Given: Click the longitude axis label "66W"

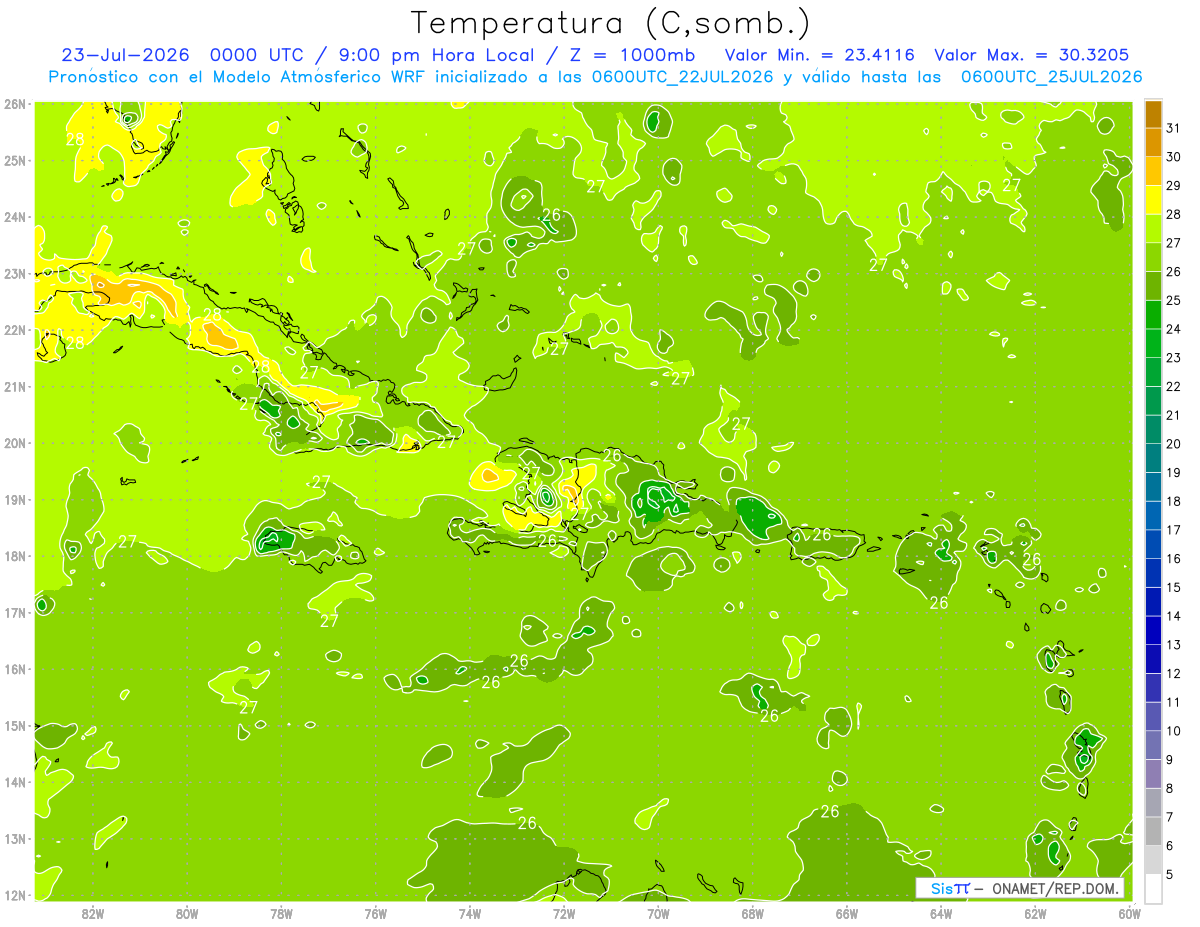Looking at the screenshot, I should tap(846, 912).
